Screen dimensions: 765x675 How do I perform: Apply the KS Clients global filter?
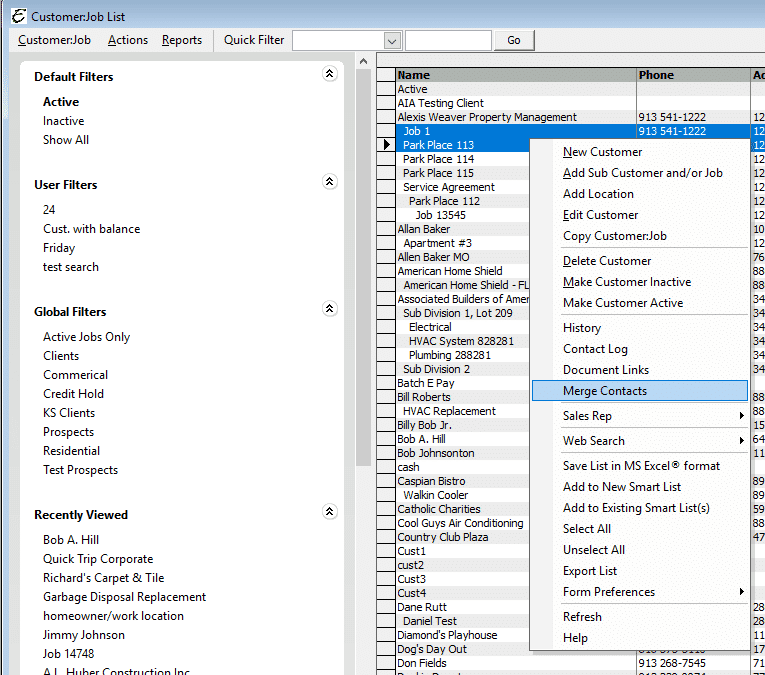click(x=69, y=413)
